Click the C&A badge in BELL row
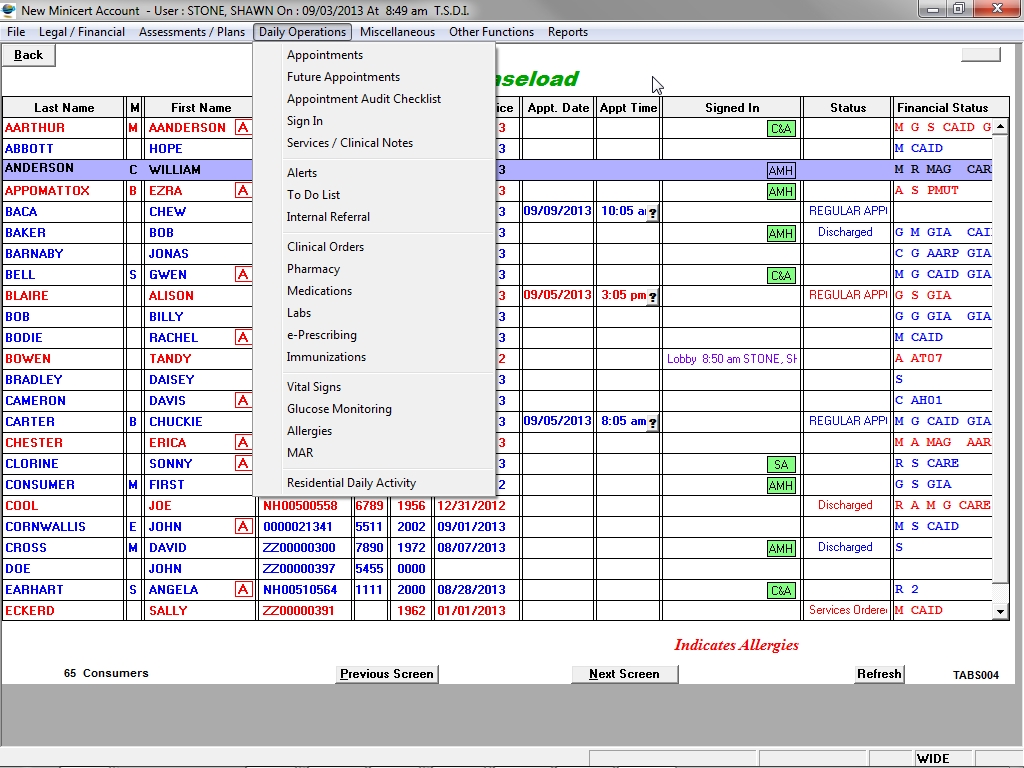The width and height of the screenshot is (1024, 768). click(781, 276)
